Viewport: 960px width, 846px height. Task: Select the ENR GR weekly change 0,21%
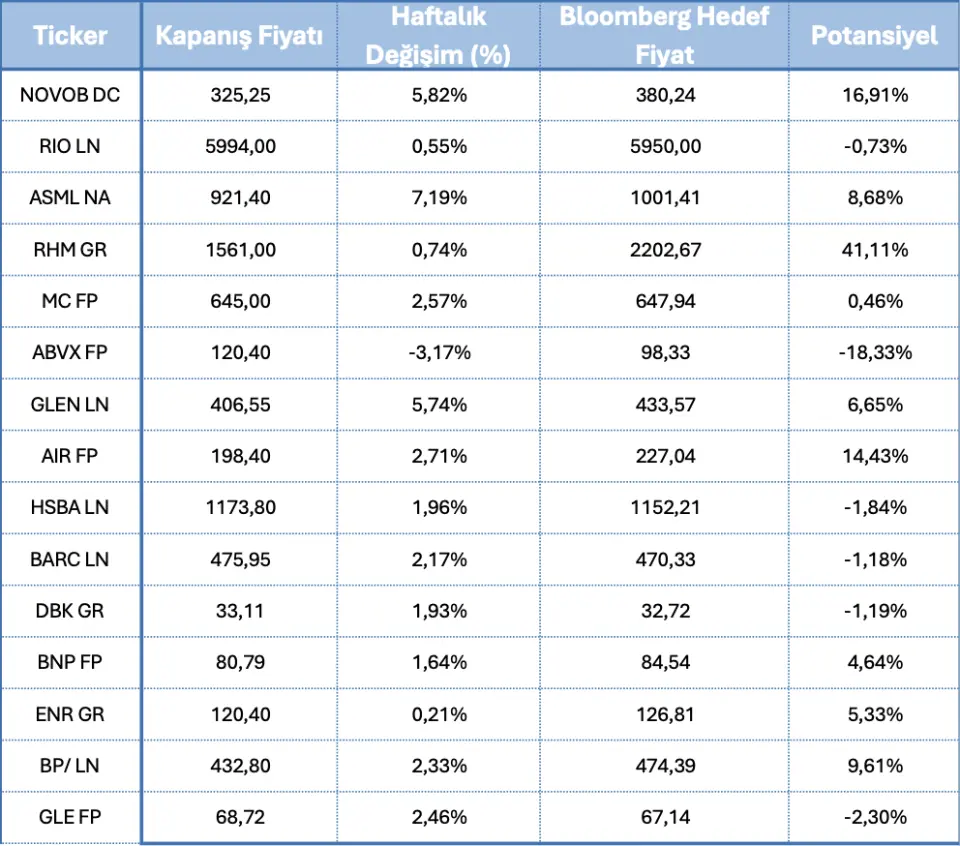pyautogui.click(x=439, y=714)
